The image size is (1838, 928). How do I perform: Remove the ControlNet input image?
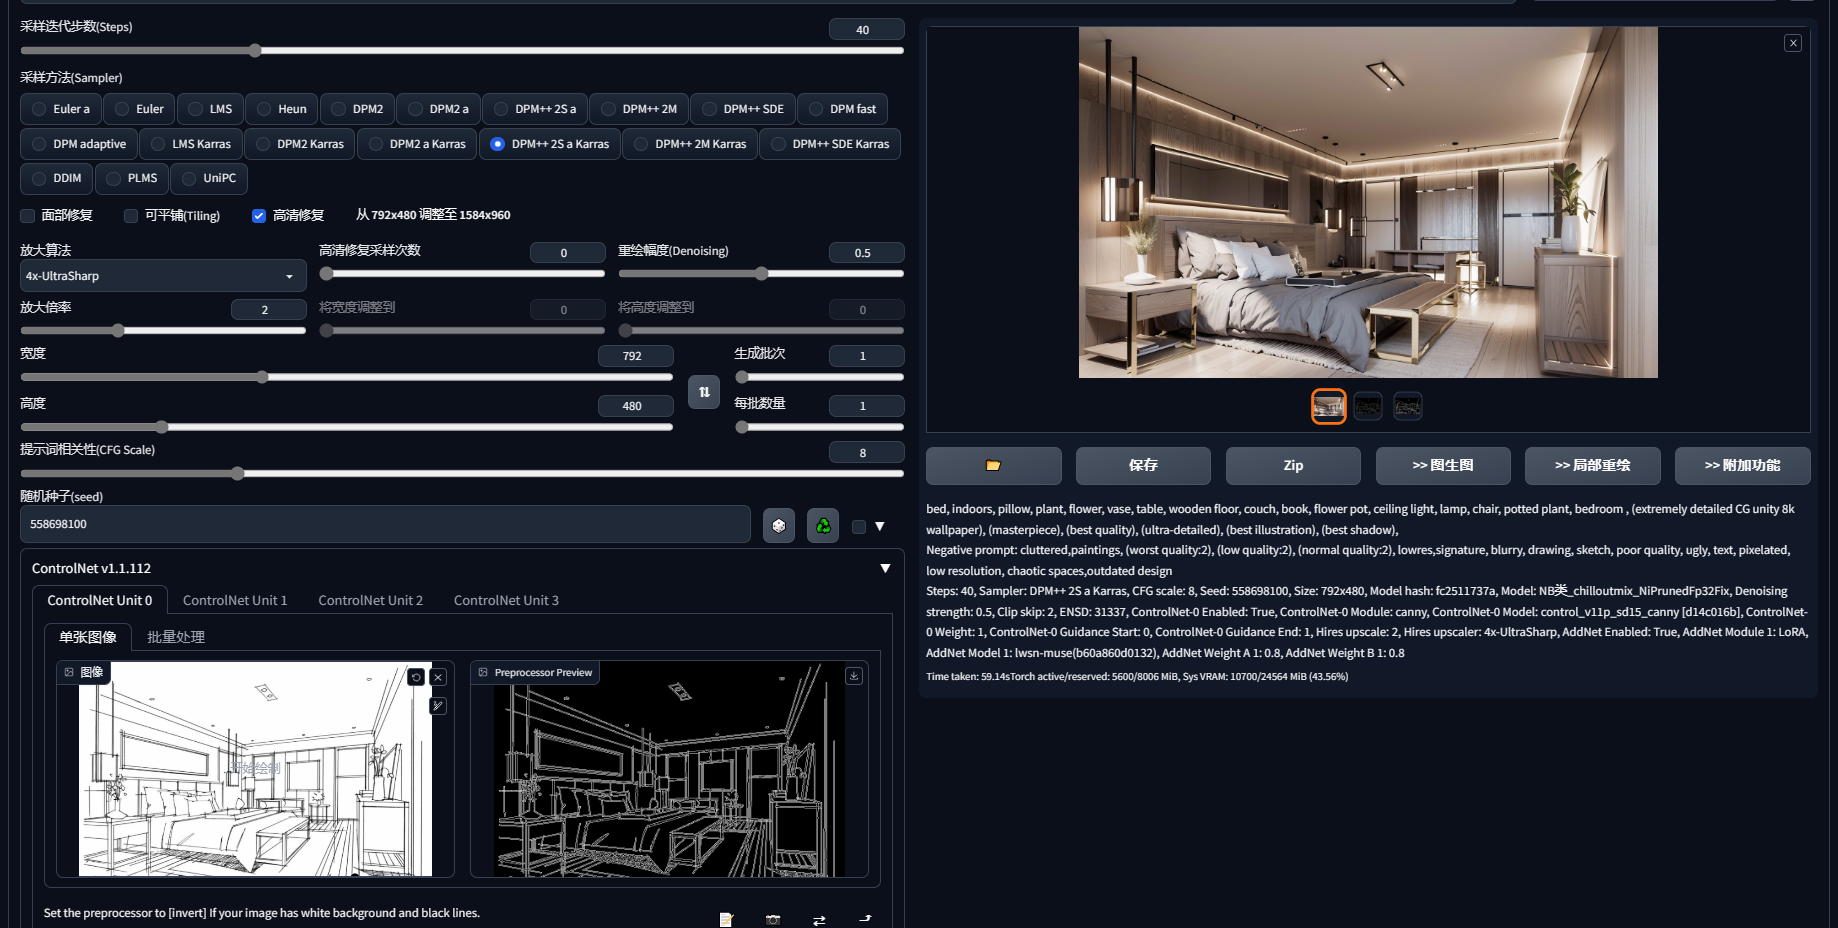(x=438, y=677)
